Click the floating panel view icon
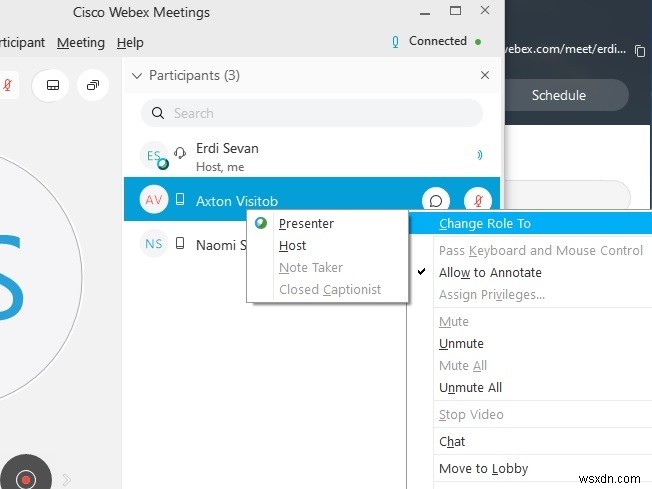The height and width of the screenshot is (489, 652). (x=93, y=86)
